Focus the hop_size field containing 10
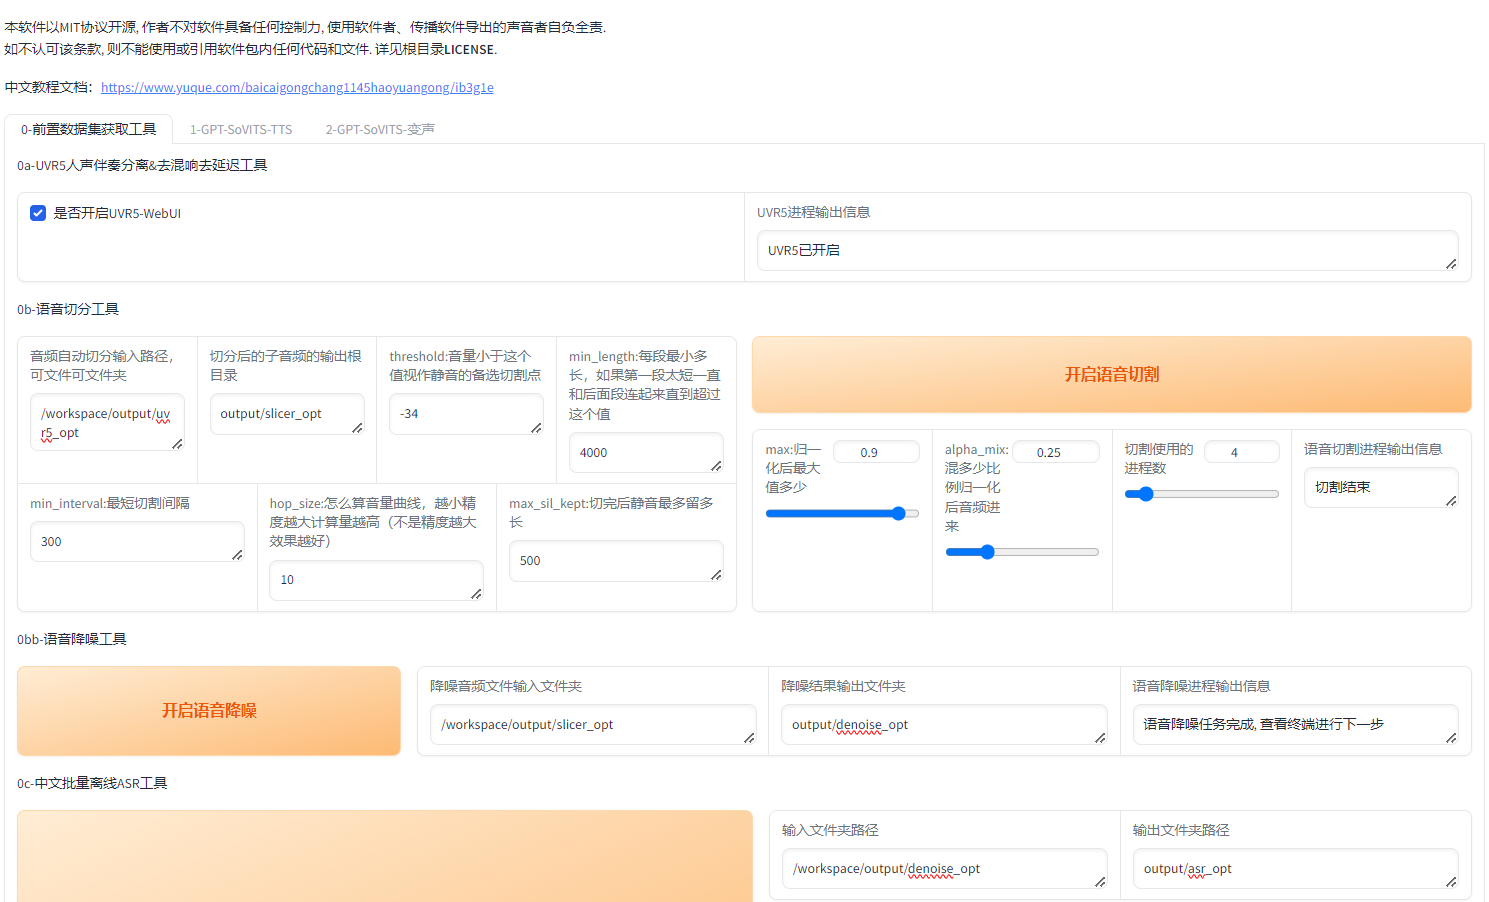The width and height of the screenshot is (1489, 902). point(376,580)
